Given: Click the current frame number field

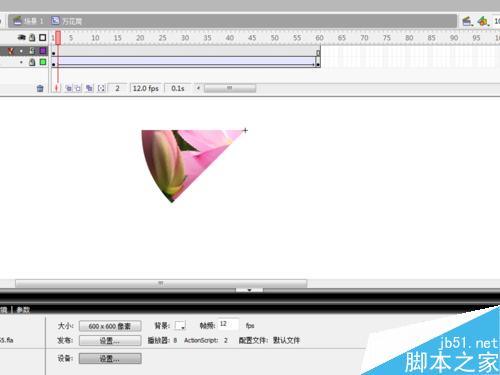Looking at the screenshot, I should pyautogui.click(x=117, y=88).
